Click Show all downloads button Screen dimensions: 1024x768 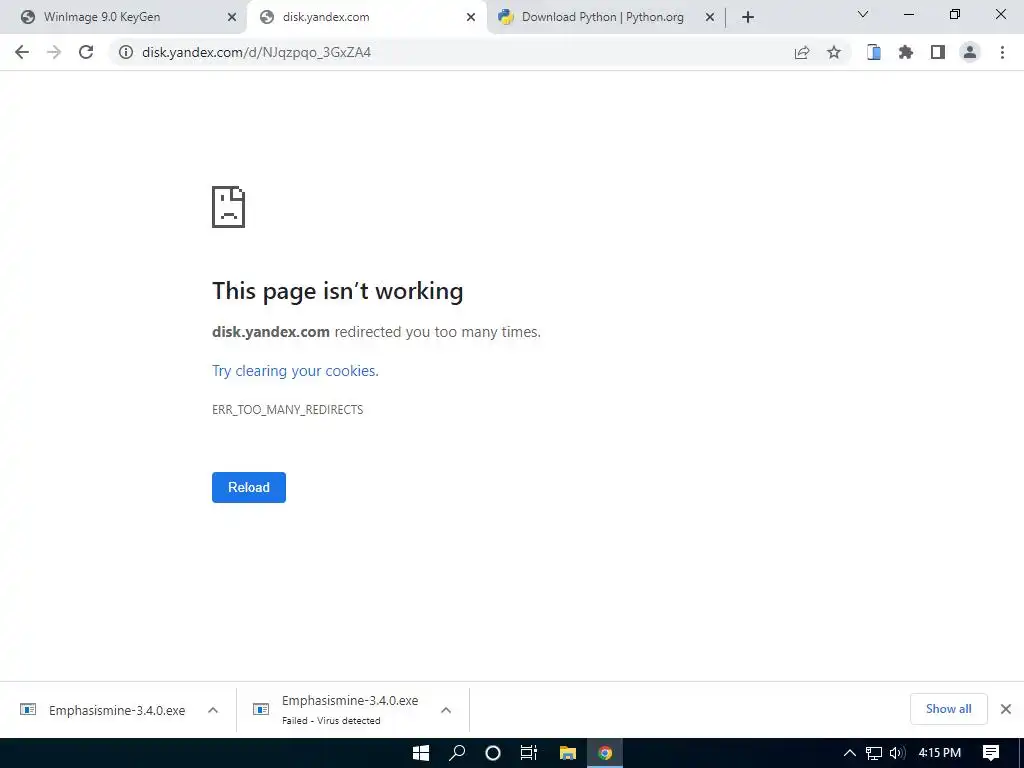(x=948, y=709)
